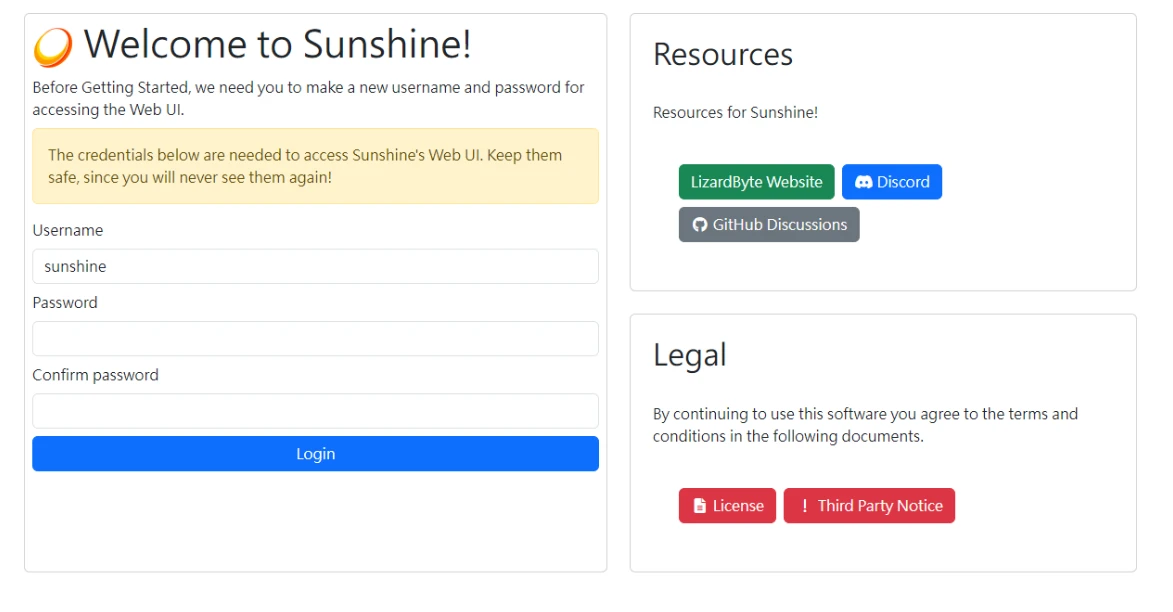Image resolution: width=1173 pixels, height=612 pixels.
Task: Open the LizardByte Website link
Action: (756, 182)
